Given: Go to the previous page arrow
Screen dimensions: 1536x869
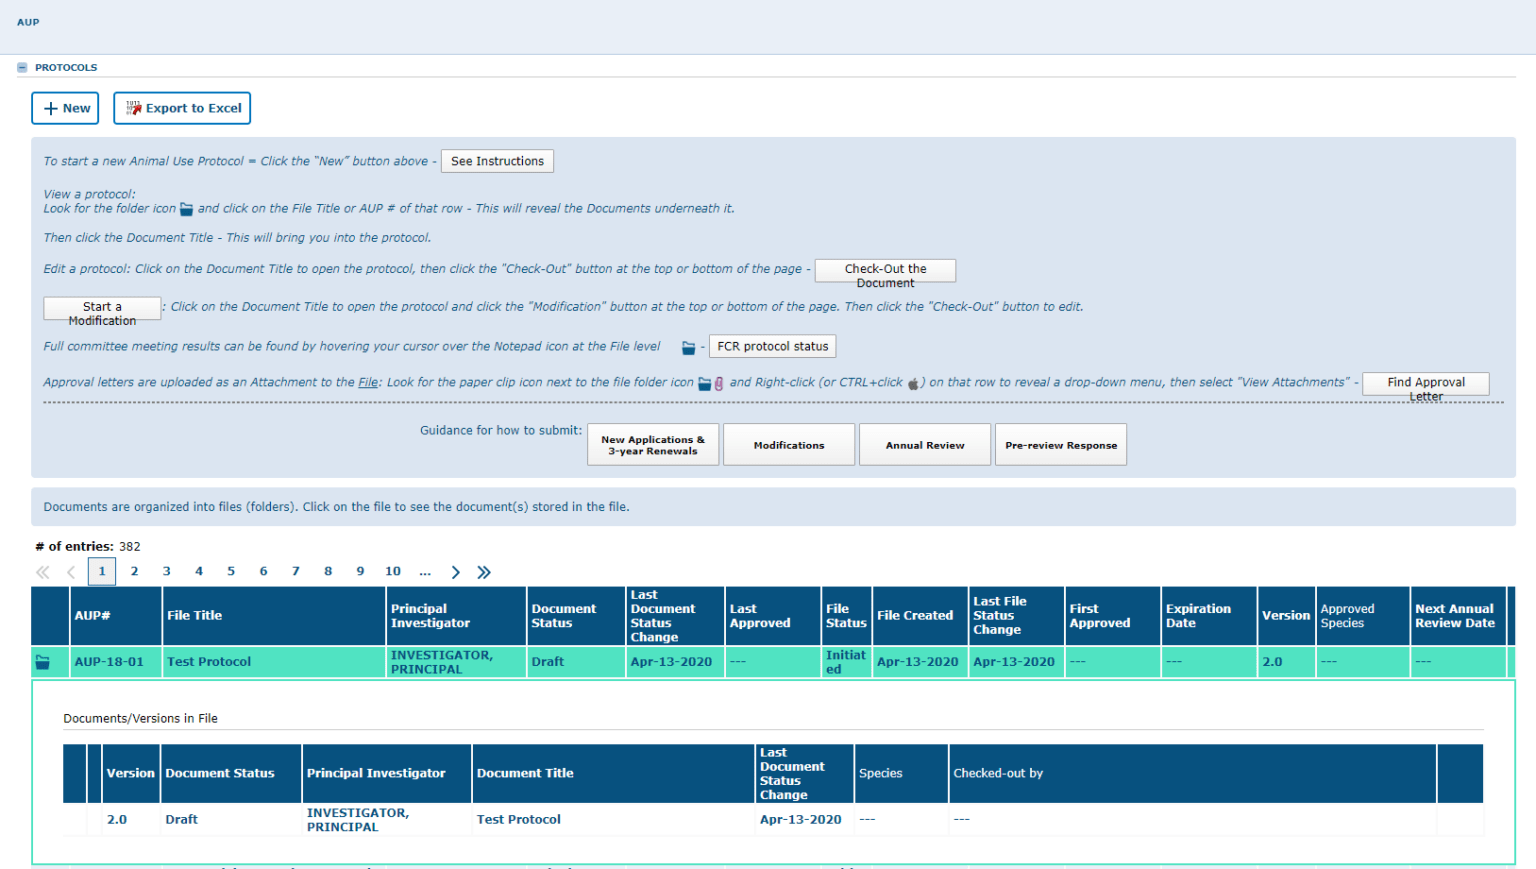Looking at the screenshot, I should click(x=71, y=572).
